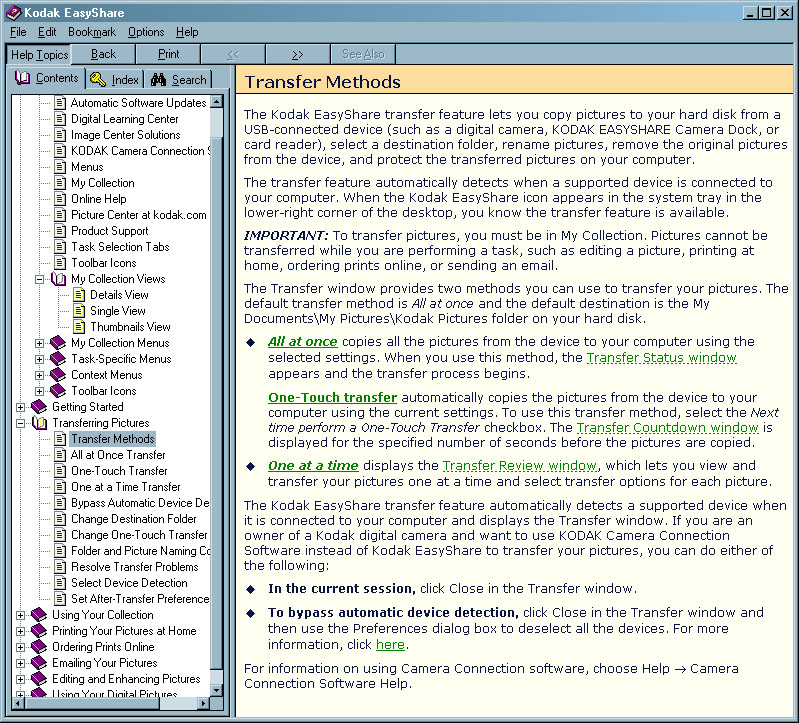This screenshot has height=723, width=799.
Task: Click the page icon next to Product Support
Action: (x=59, y=231)
